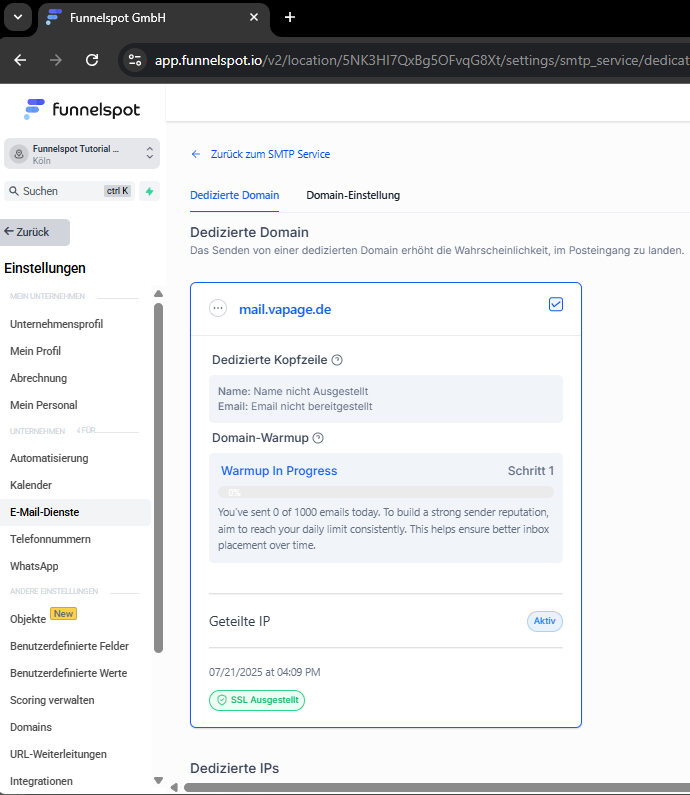Click the green lightning quick actions icon
The width and height of the screenshot is (690, 795).
[150, 191]
